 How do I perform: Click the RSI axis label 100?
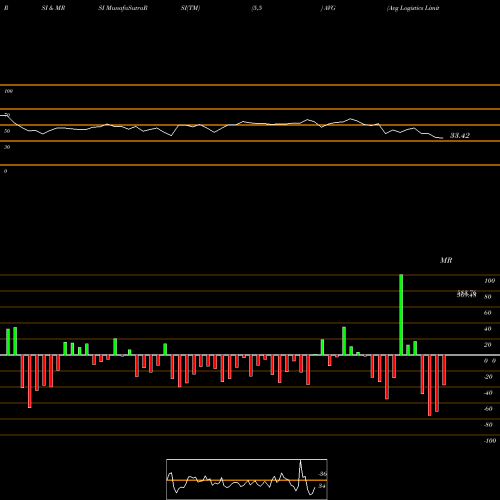8,91
